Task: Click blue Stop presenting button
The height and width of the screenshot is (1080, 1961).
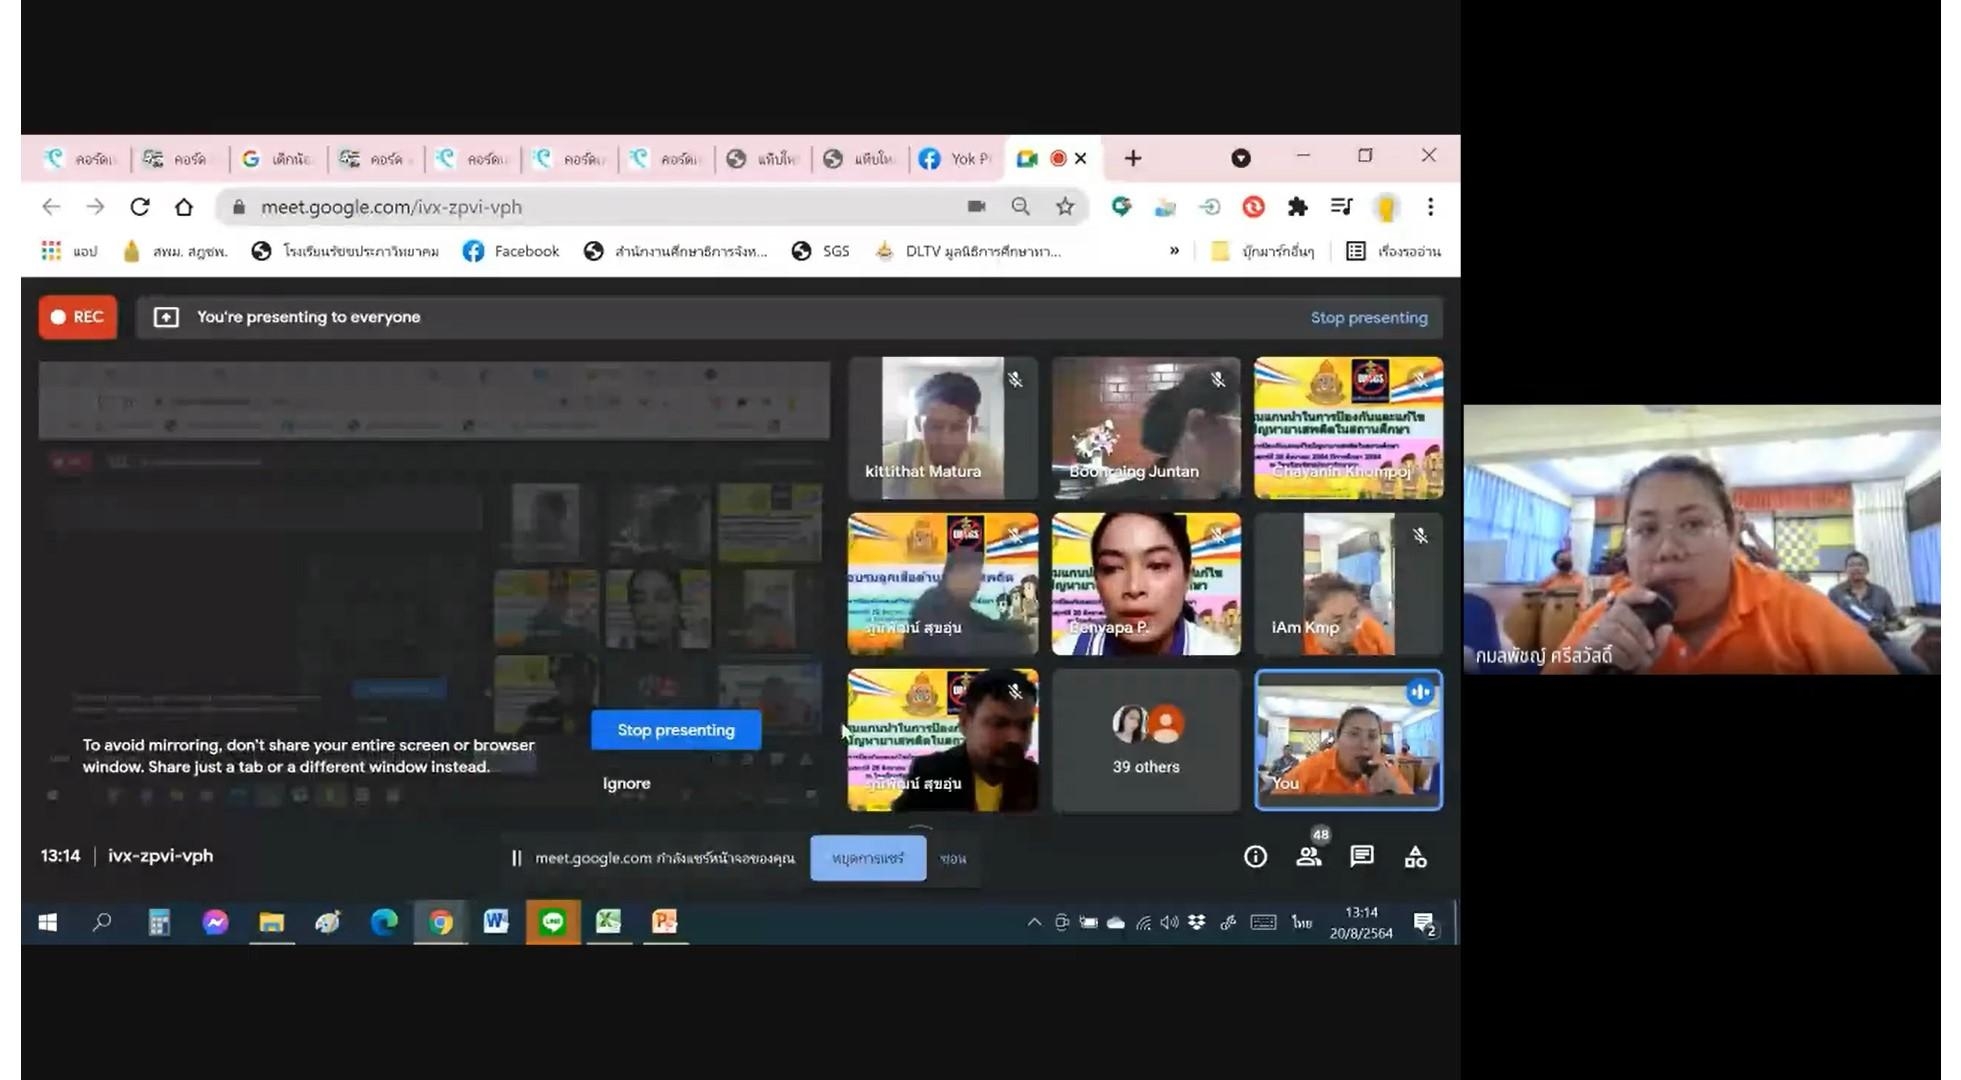Action: click(x=675, y=730)
